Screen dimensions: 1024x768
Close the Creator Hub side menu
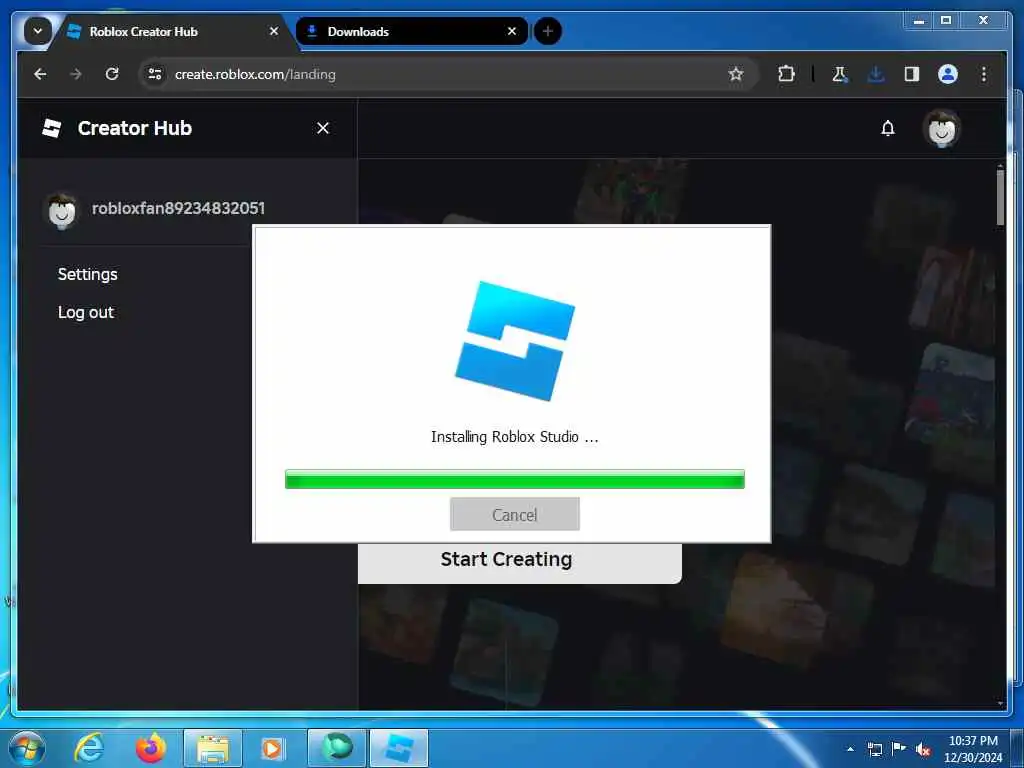(323, 128)
